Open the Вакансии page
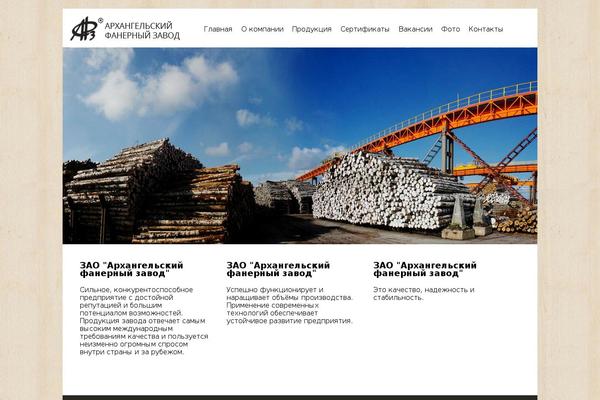This screenshot has height=400, width=600. coord(415,29)
